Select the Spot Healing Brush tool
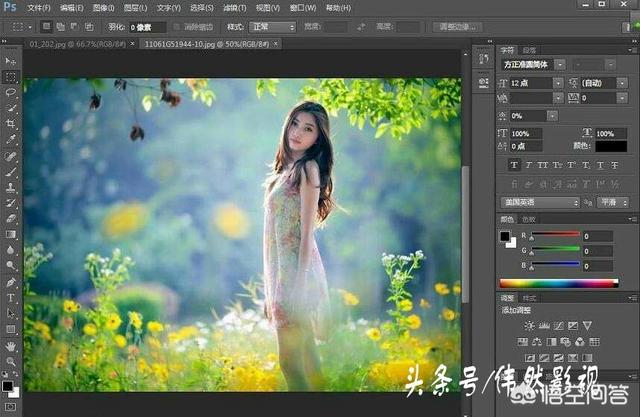The height and width of the screenshot is (417, 640). (10, 156)
